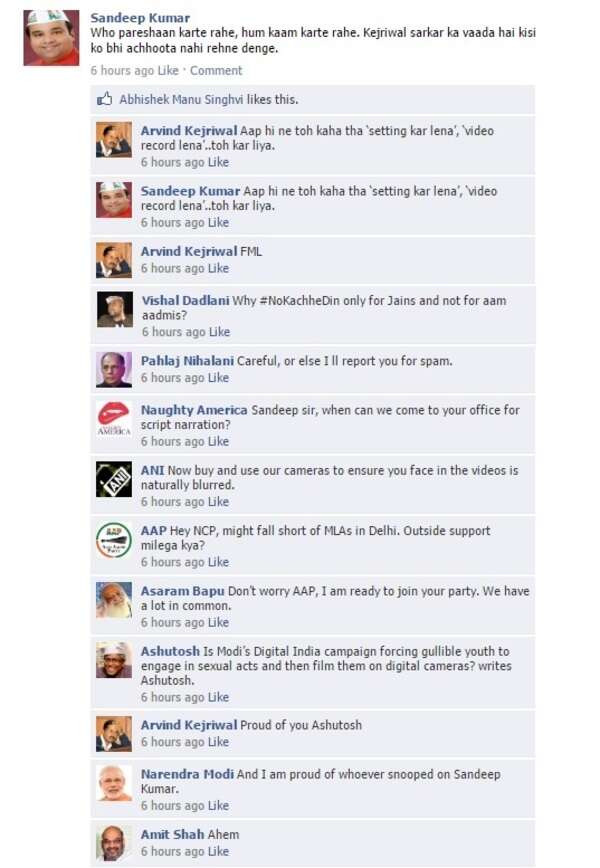Click the Amit Shah avatar picture

tap(114, 843)
